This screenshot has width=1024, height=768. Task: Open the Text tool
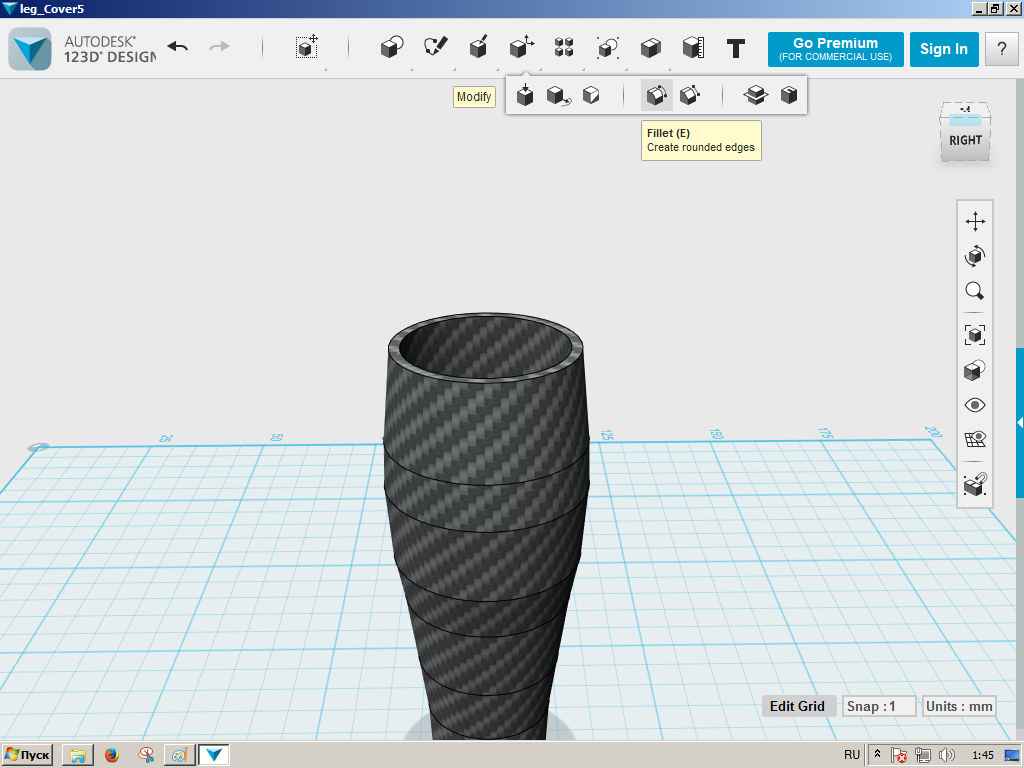click(736, 47)
